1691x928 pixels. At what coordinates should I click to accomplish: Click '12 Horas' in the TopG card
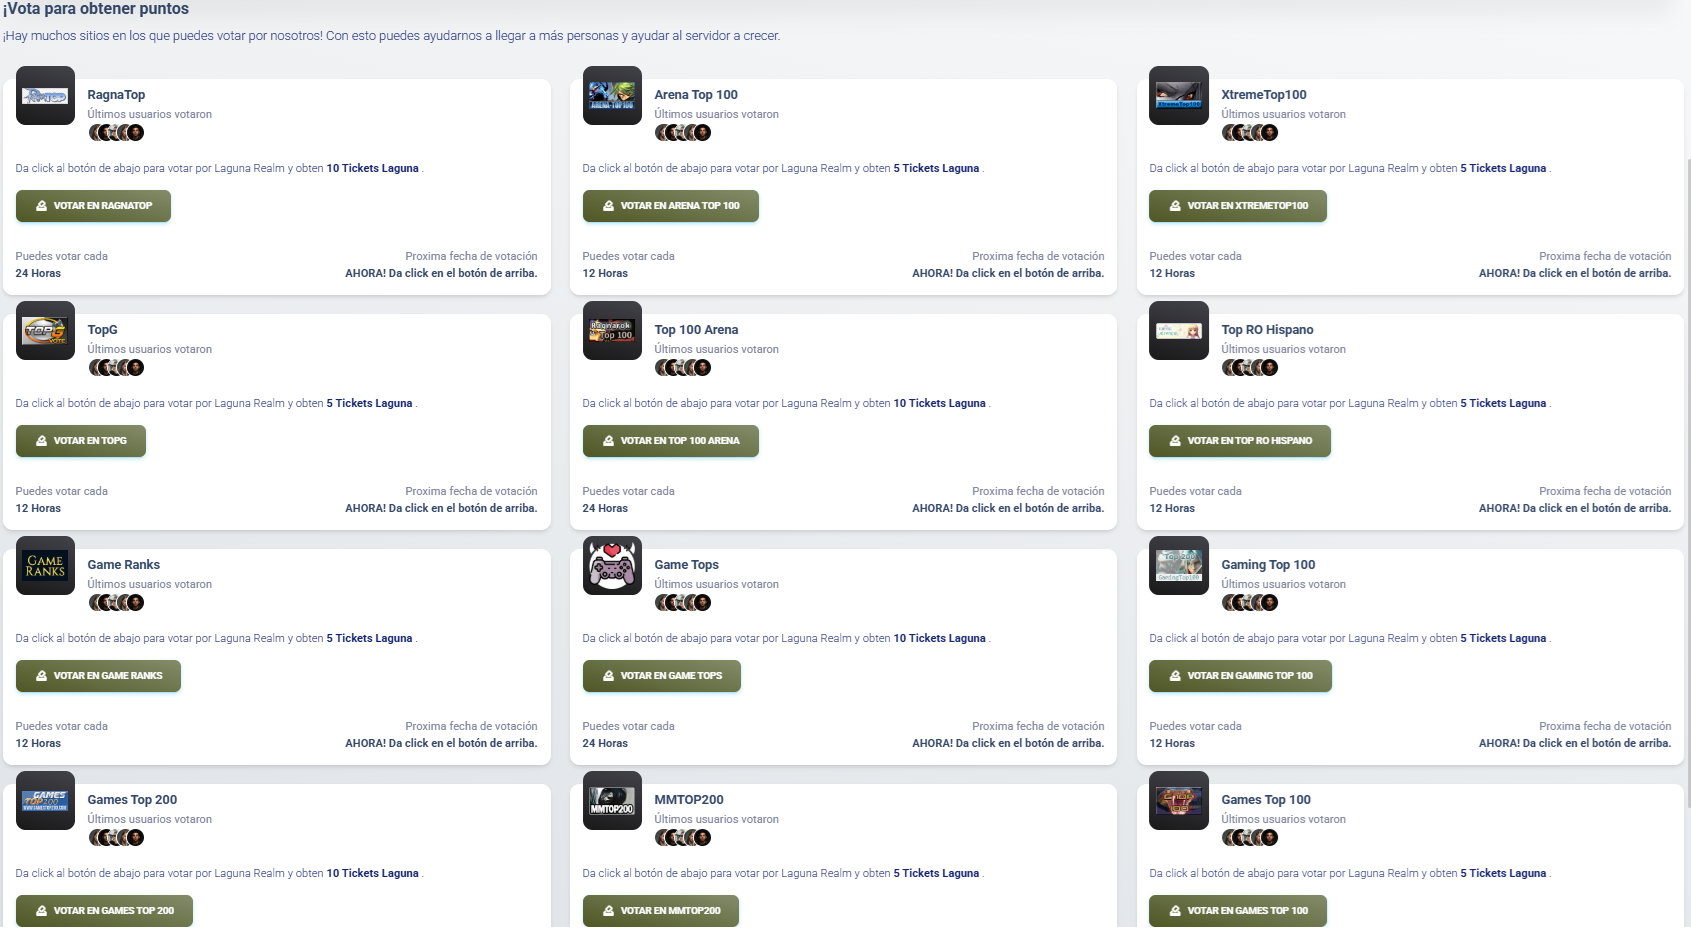point(38,508)
